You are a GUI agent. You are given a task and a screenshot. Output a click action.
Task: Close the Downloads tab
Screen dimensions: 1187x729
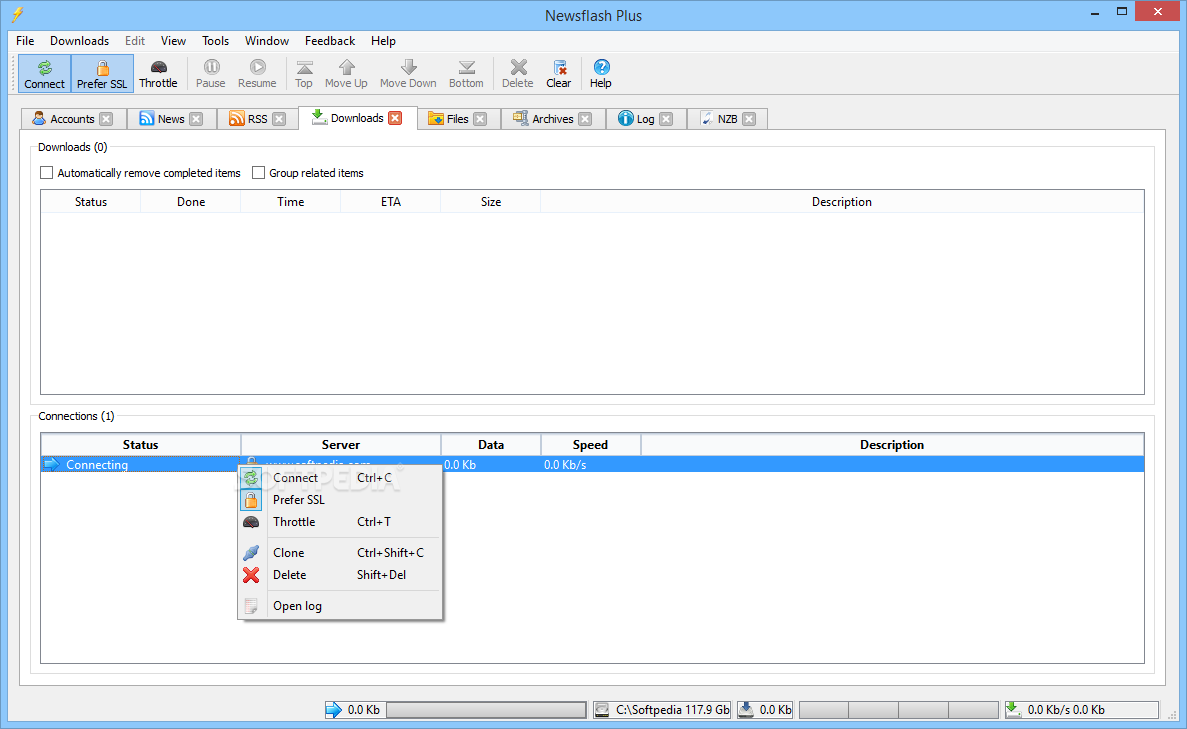click(x=395, y=118)
